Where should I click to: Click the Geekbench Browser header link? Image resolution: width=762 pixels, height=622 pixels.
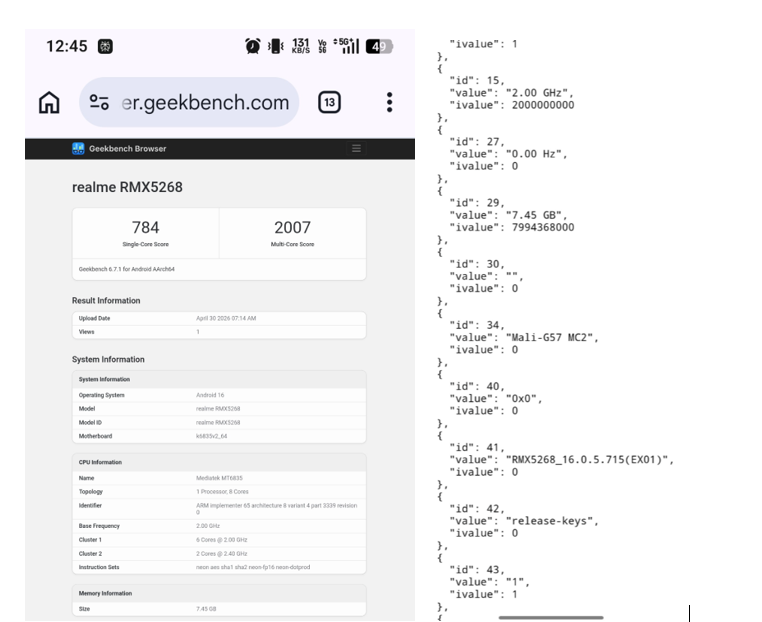127,149
